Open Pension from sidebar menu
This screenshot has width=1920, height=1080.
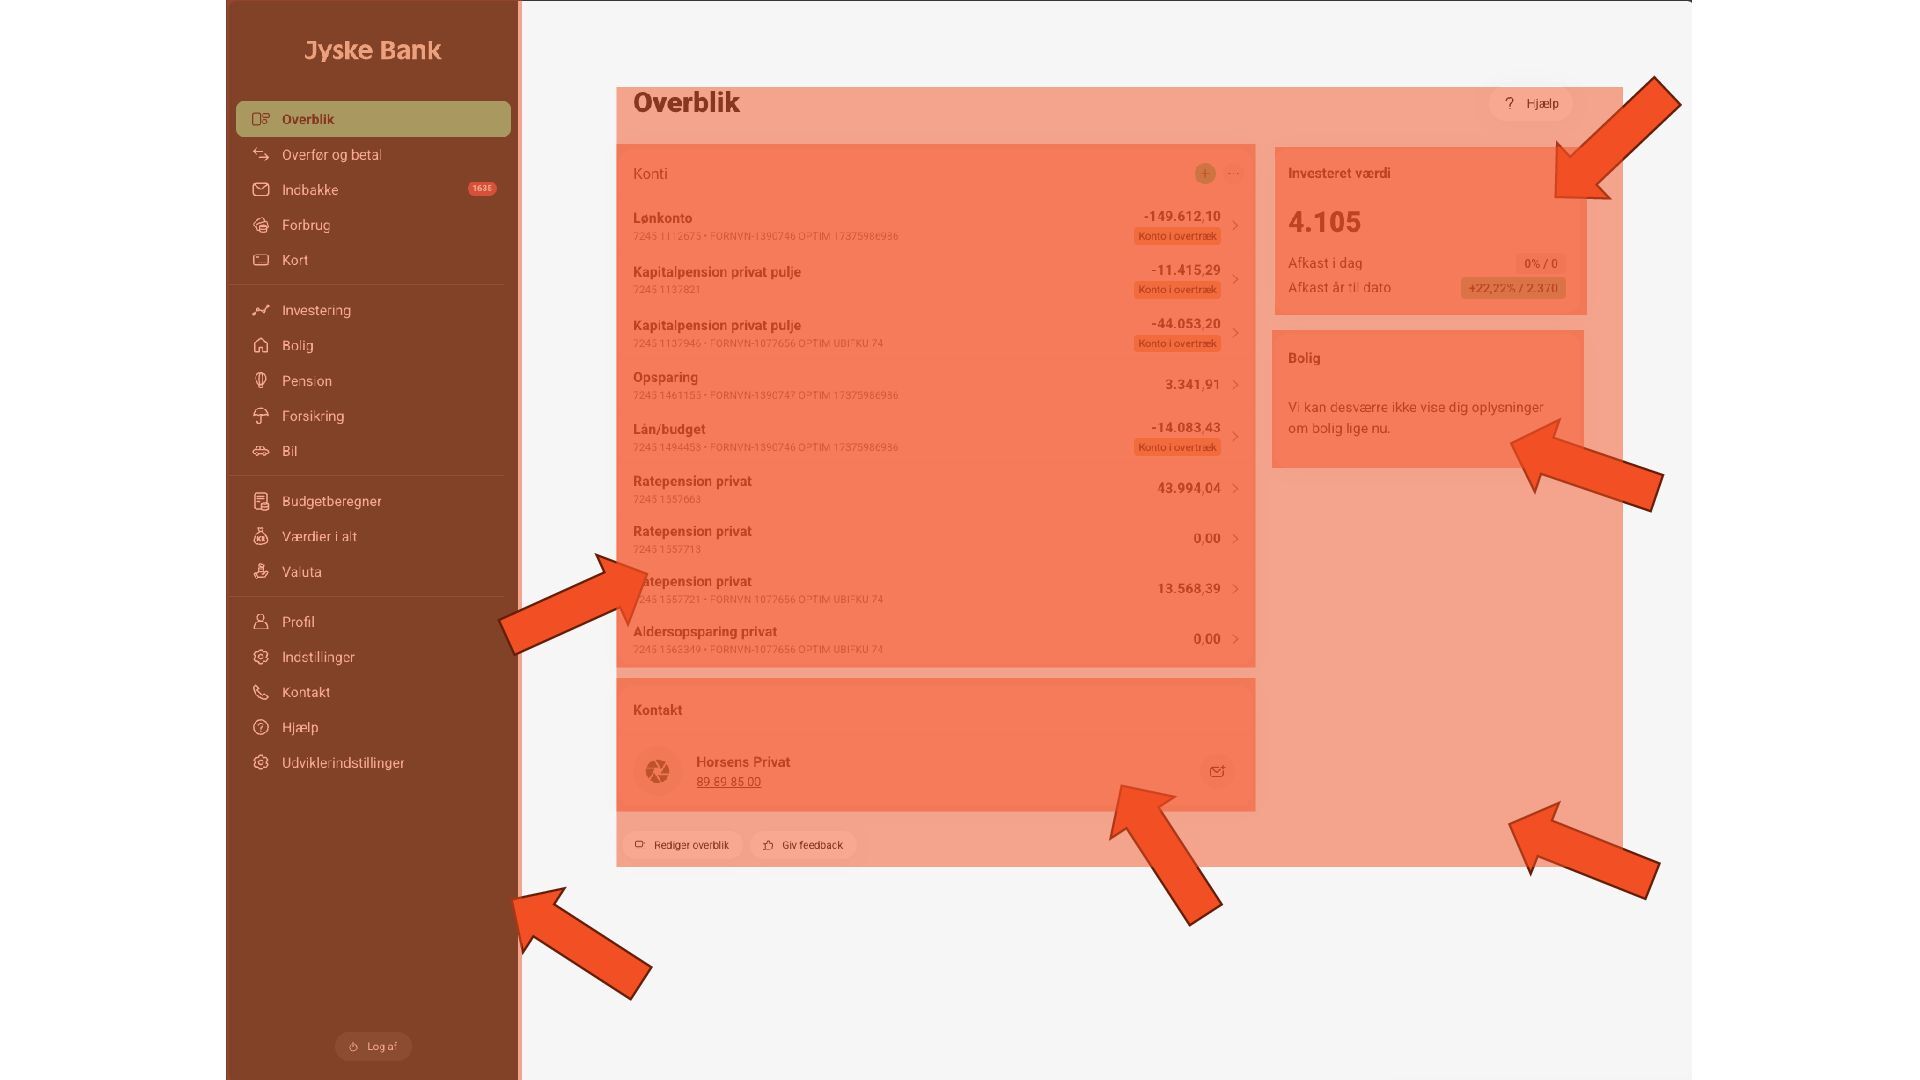(306, 381)
